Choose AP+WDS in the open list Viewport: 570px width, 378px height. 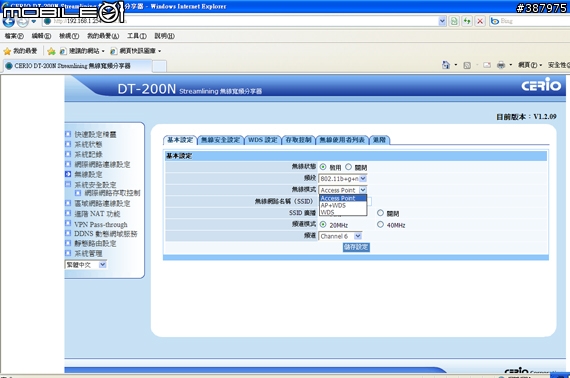coord(343,205)
